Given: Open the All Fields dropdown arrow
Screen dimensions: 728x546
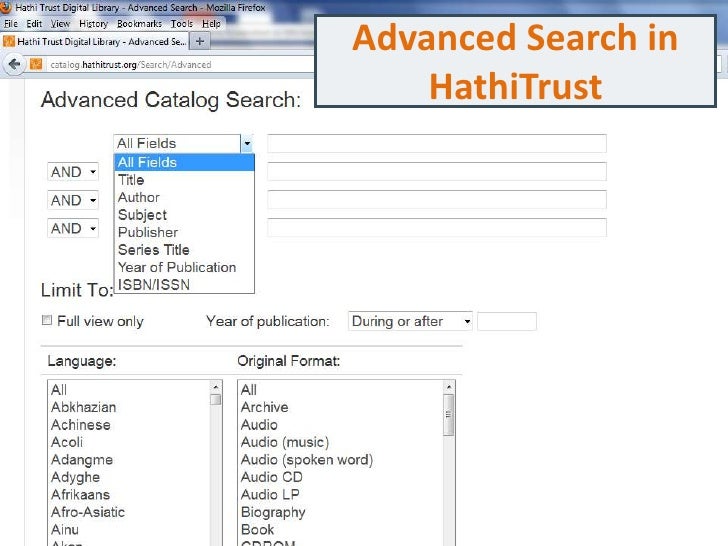Looking at the screenshot, I should click(247, 143).
